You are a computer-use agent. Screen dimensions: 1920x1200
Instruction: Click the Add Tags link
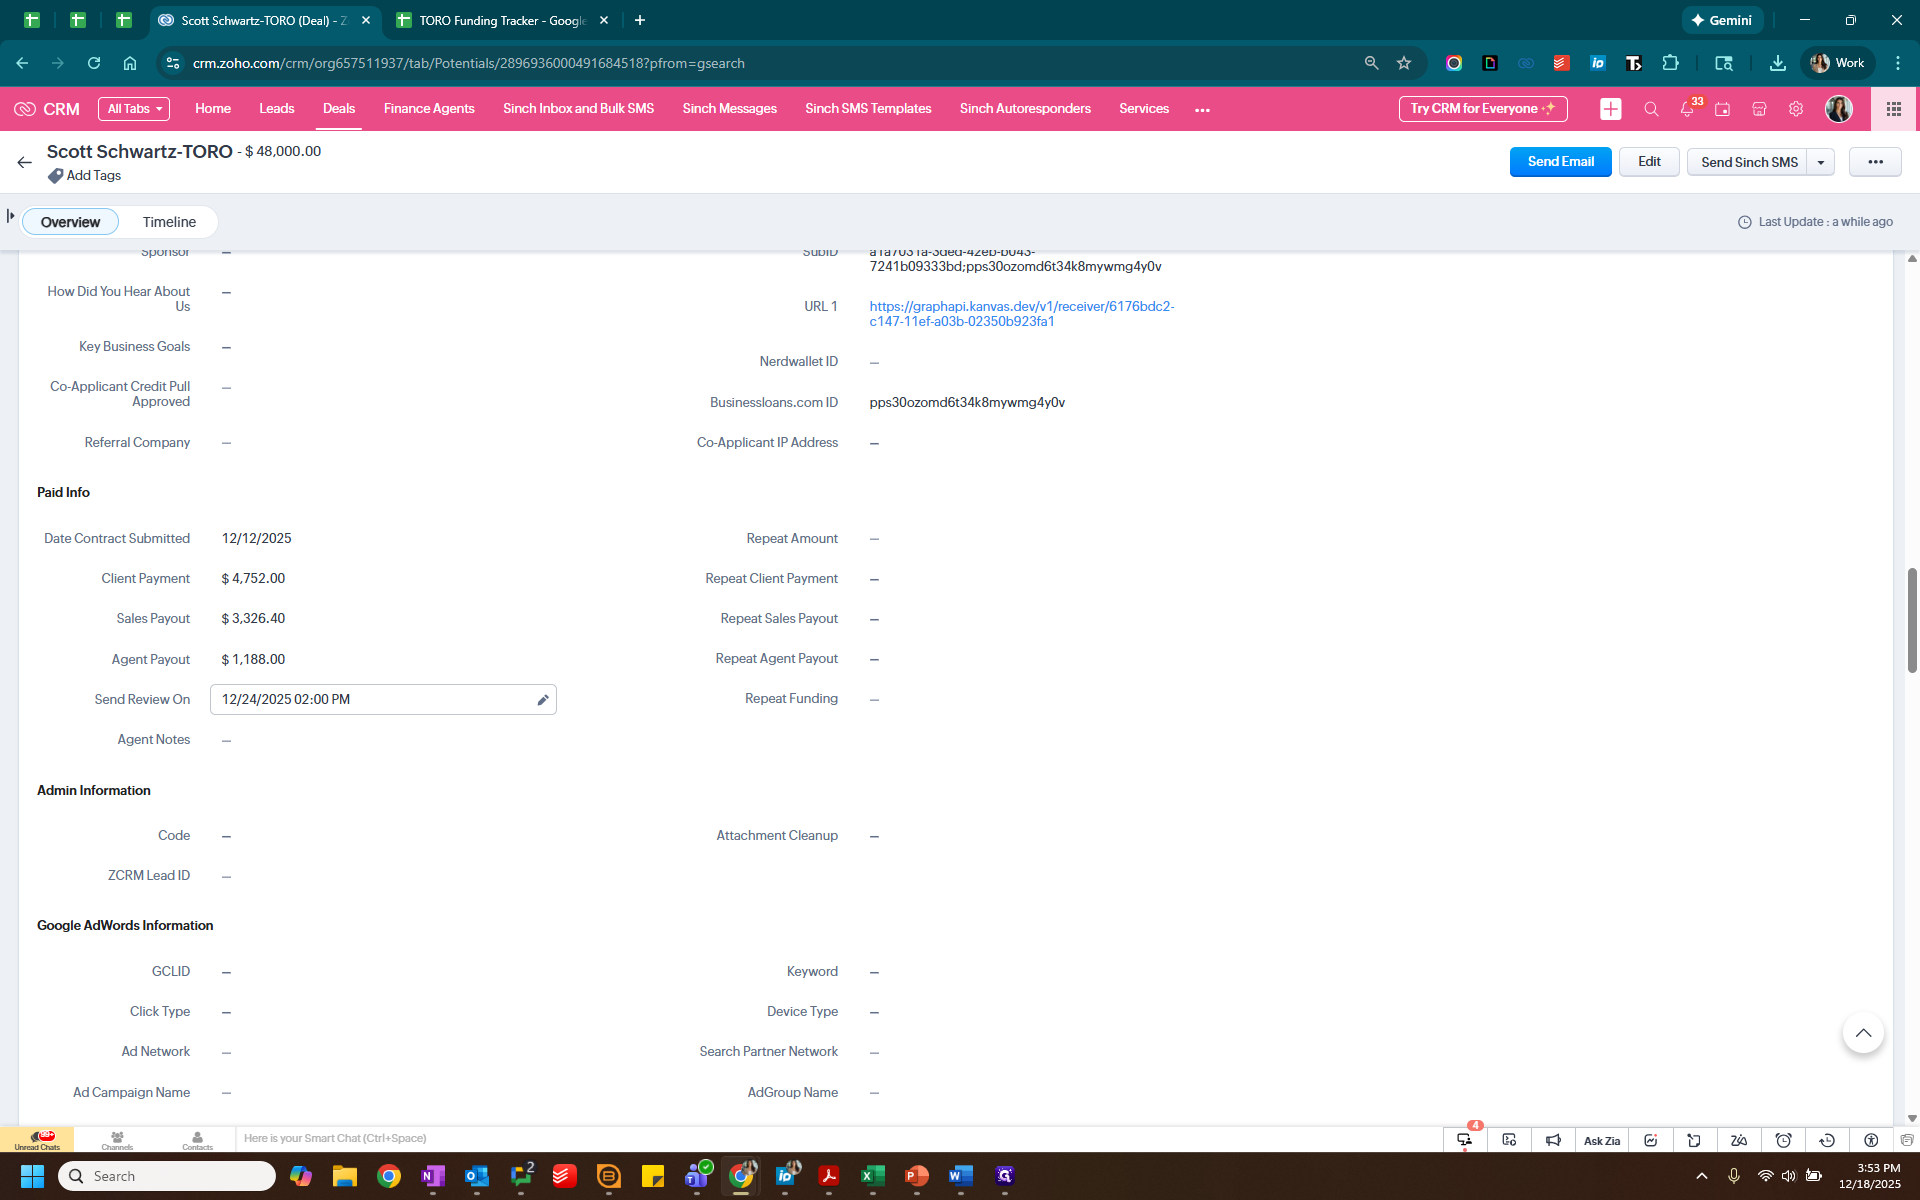[x=93, y=176]
